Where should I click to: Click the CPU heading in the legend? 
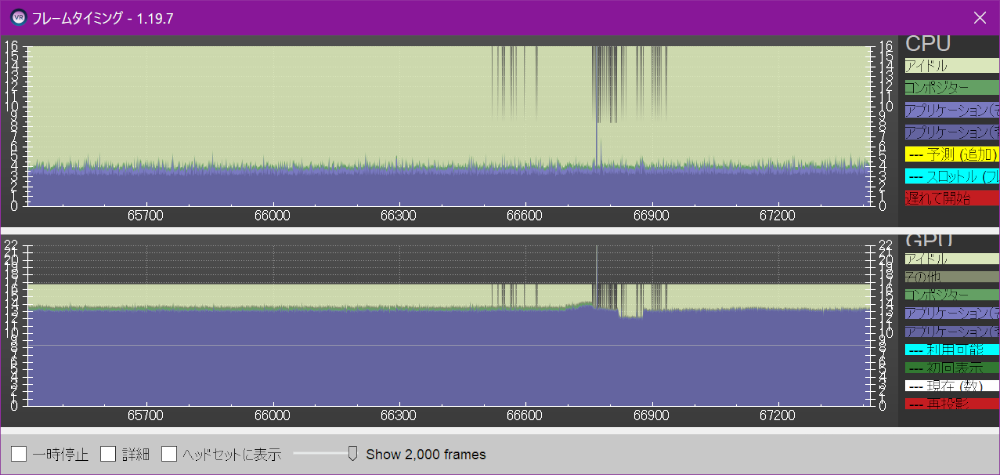click(928, 43)
